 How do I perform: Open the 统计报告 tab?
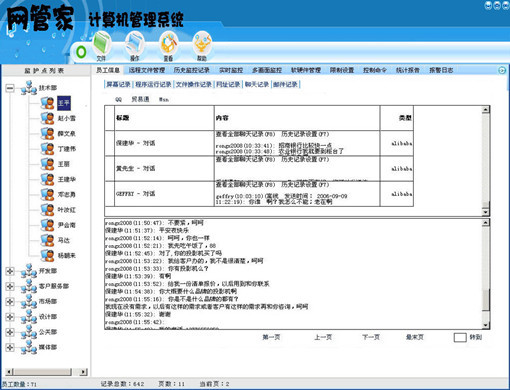pyautogui.click(x=407, y=70)
